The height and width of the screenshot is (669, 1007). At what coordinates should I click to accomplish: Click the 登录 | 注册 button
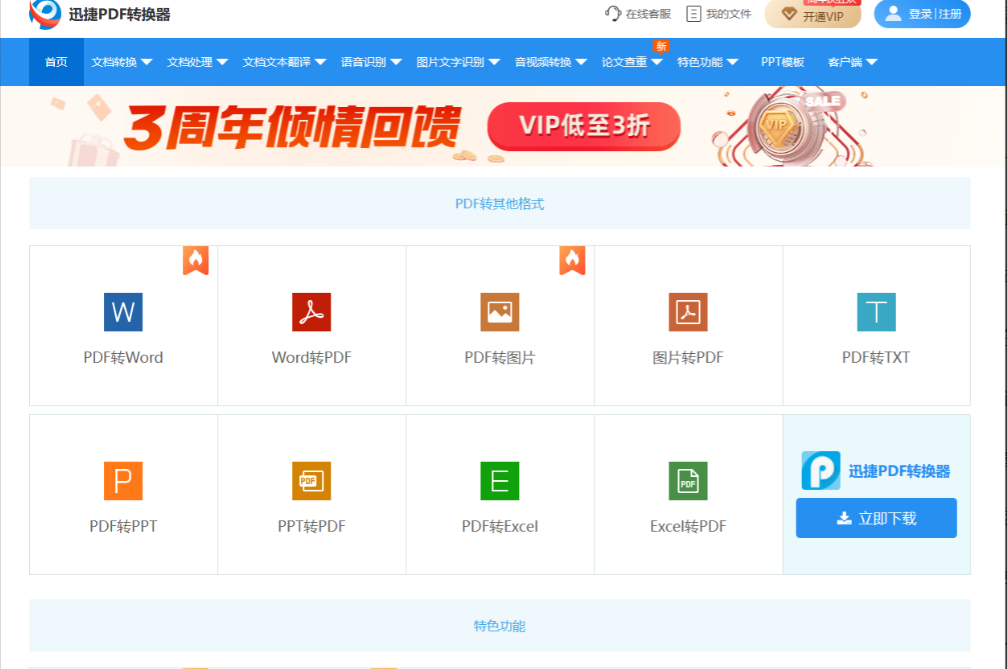tap(922, 13)
